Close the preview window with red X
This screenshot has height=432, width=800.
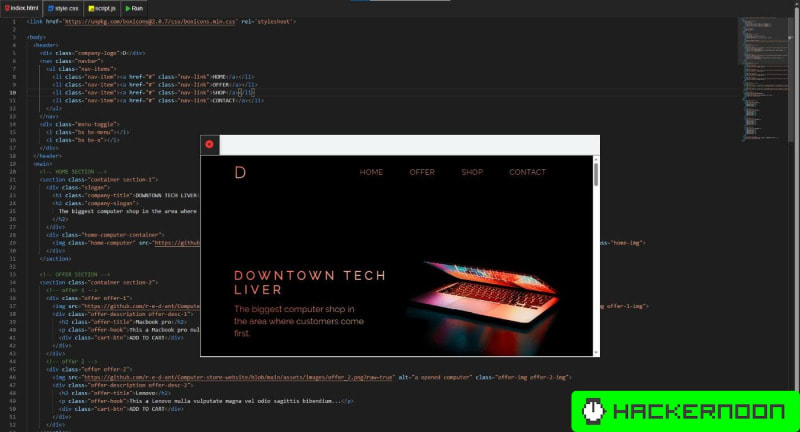point(209,144)
